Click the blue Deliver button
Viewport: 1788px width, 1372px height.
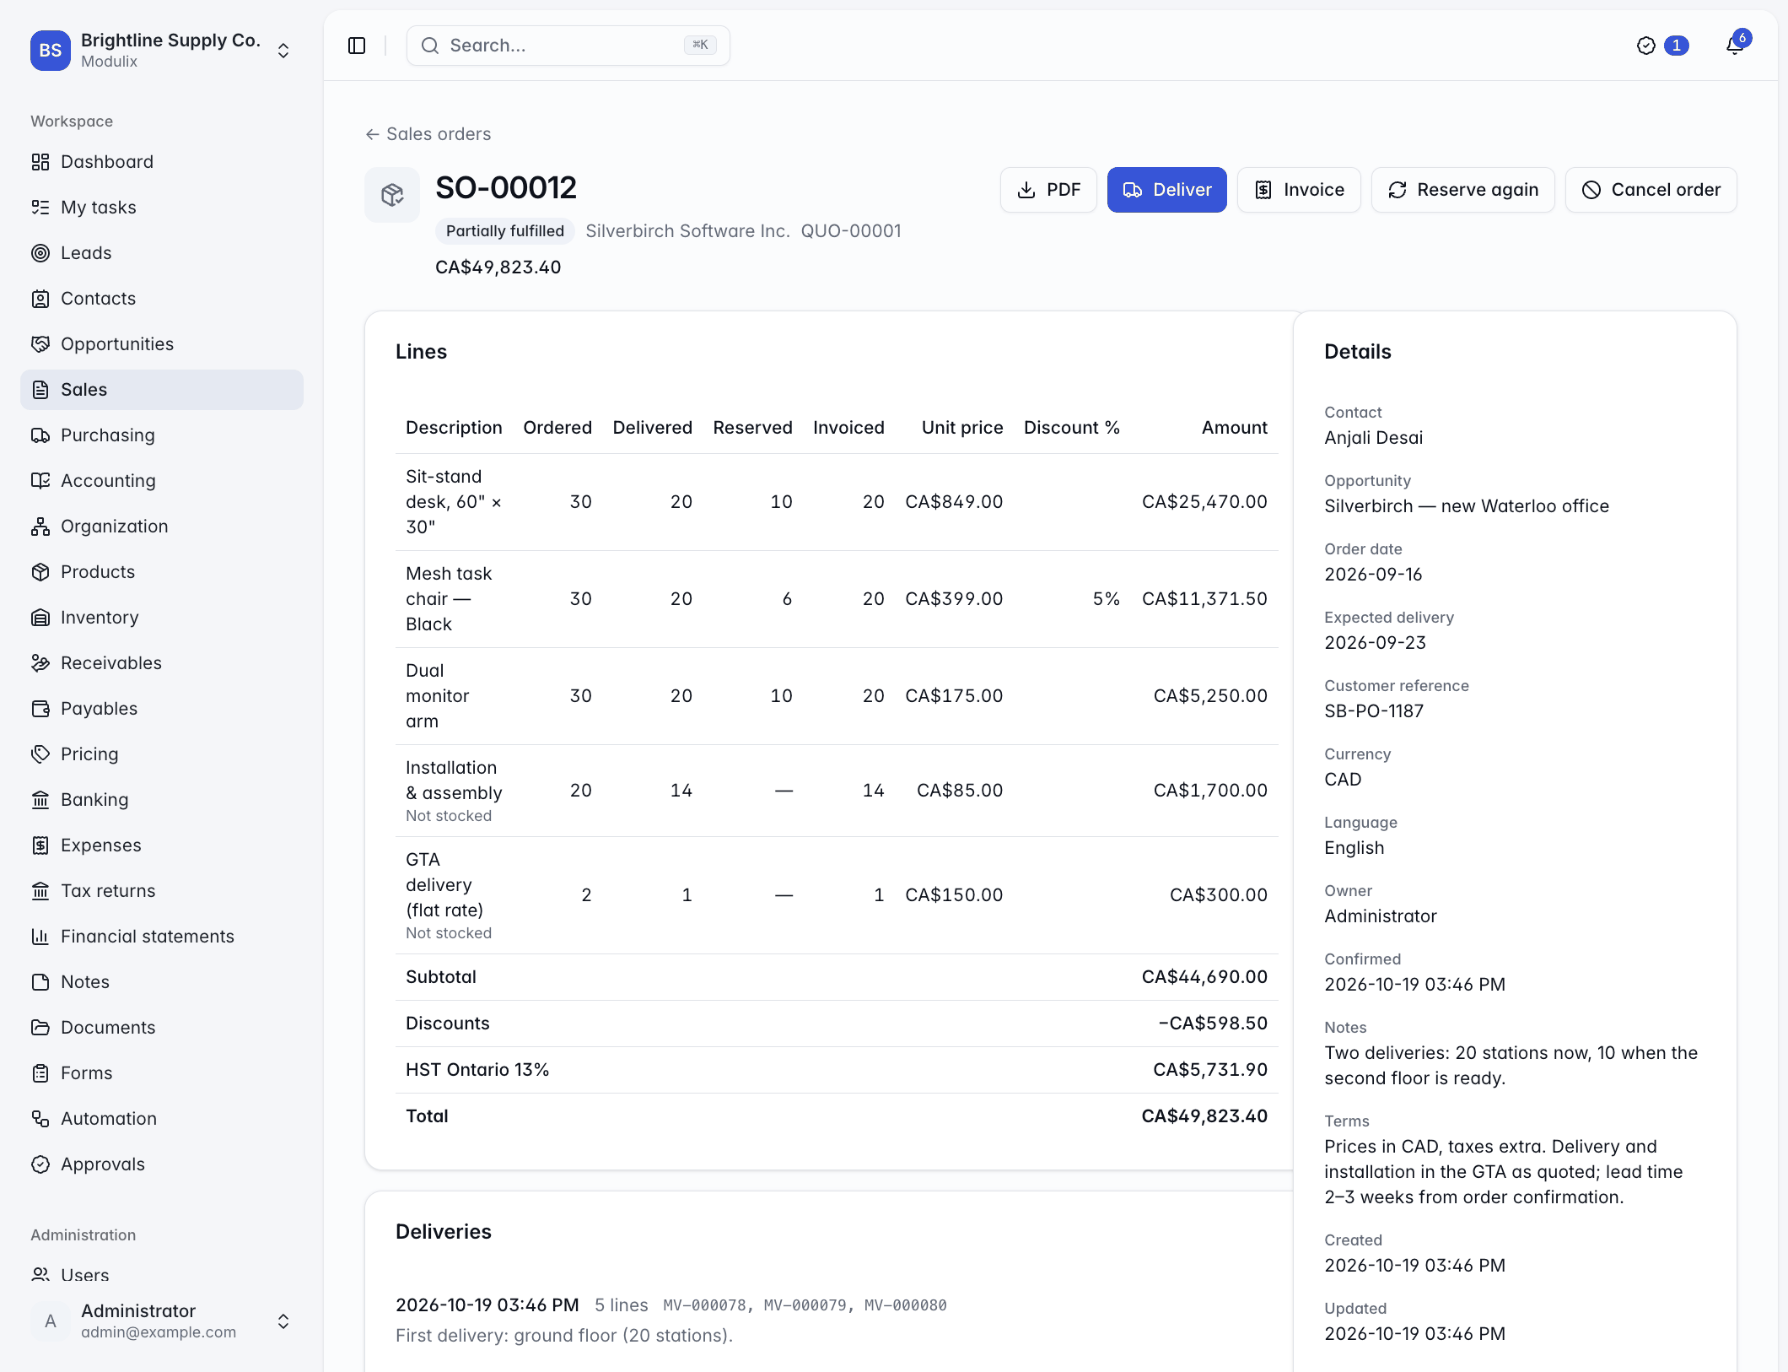click(1166, 190)
